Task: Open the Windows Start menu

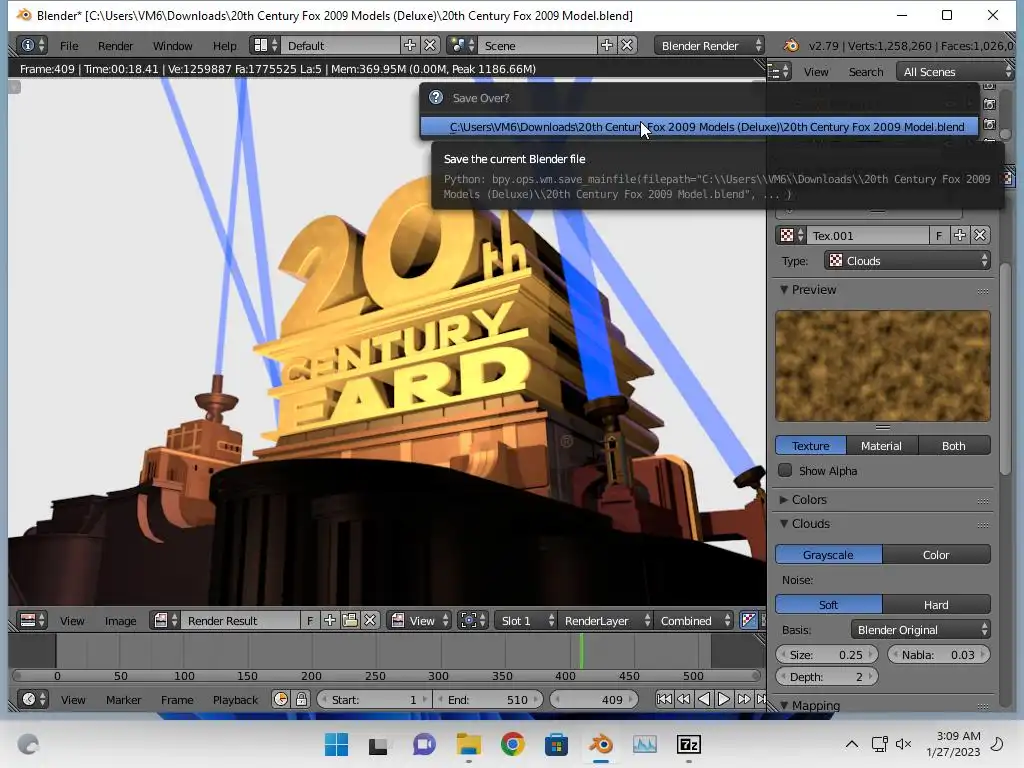Action: click(336, 744)
